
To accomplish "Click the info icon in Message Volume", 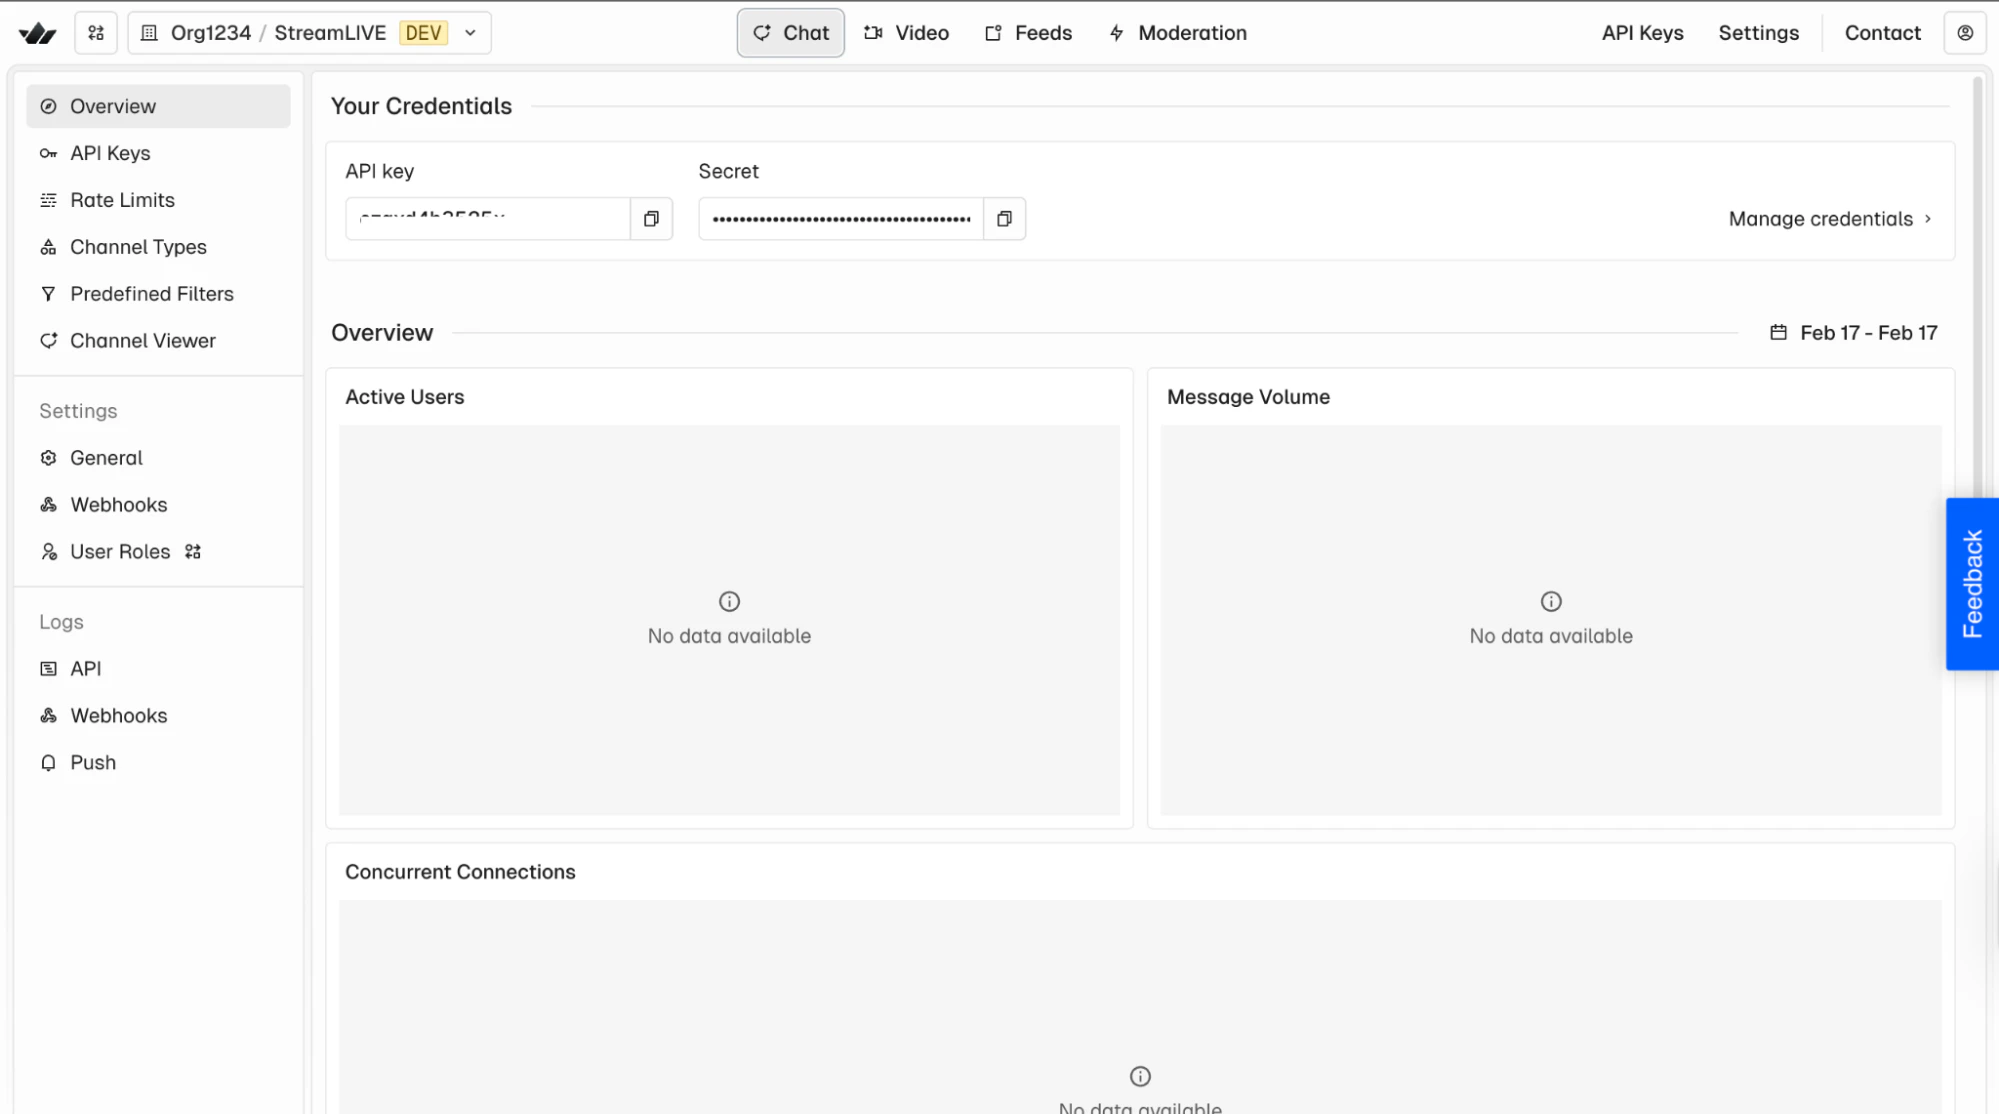I will point(1550,601).
